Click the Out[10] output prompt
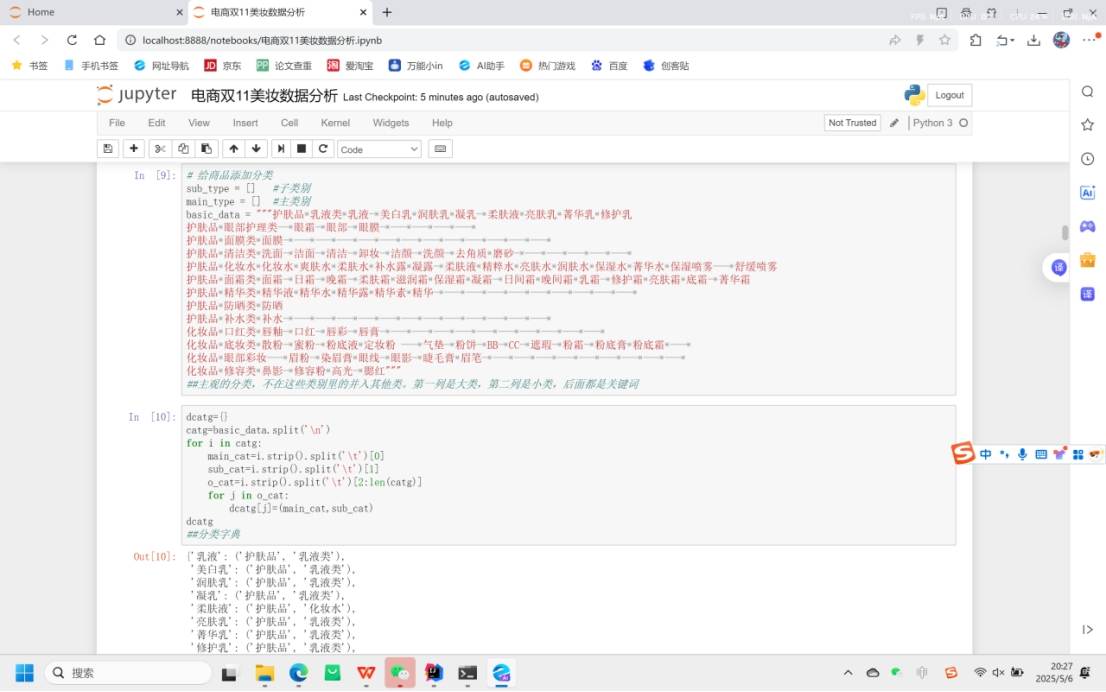This screenshot has height=692, width=1106. (154, 557)
